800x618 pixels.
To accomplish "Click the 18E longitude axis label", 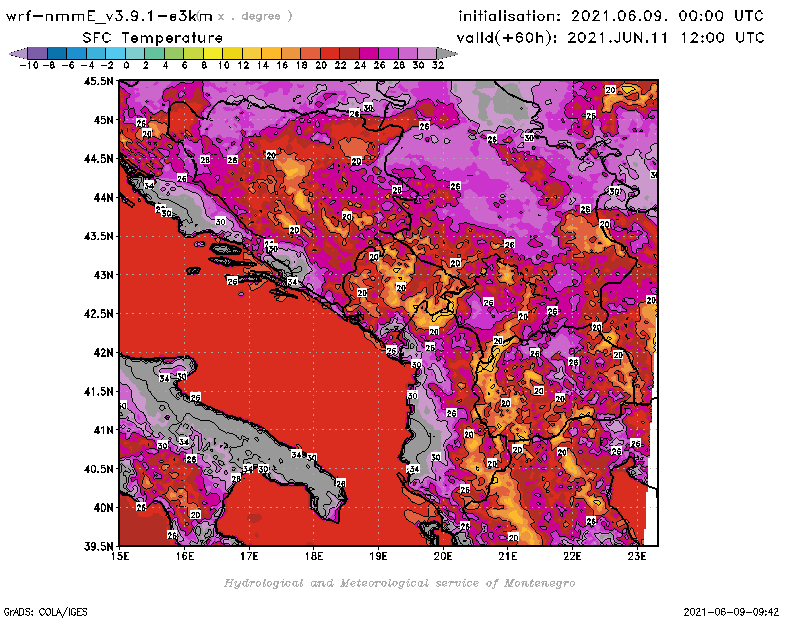I will 314,556.
